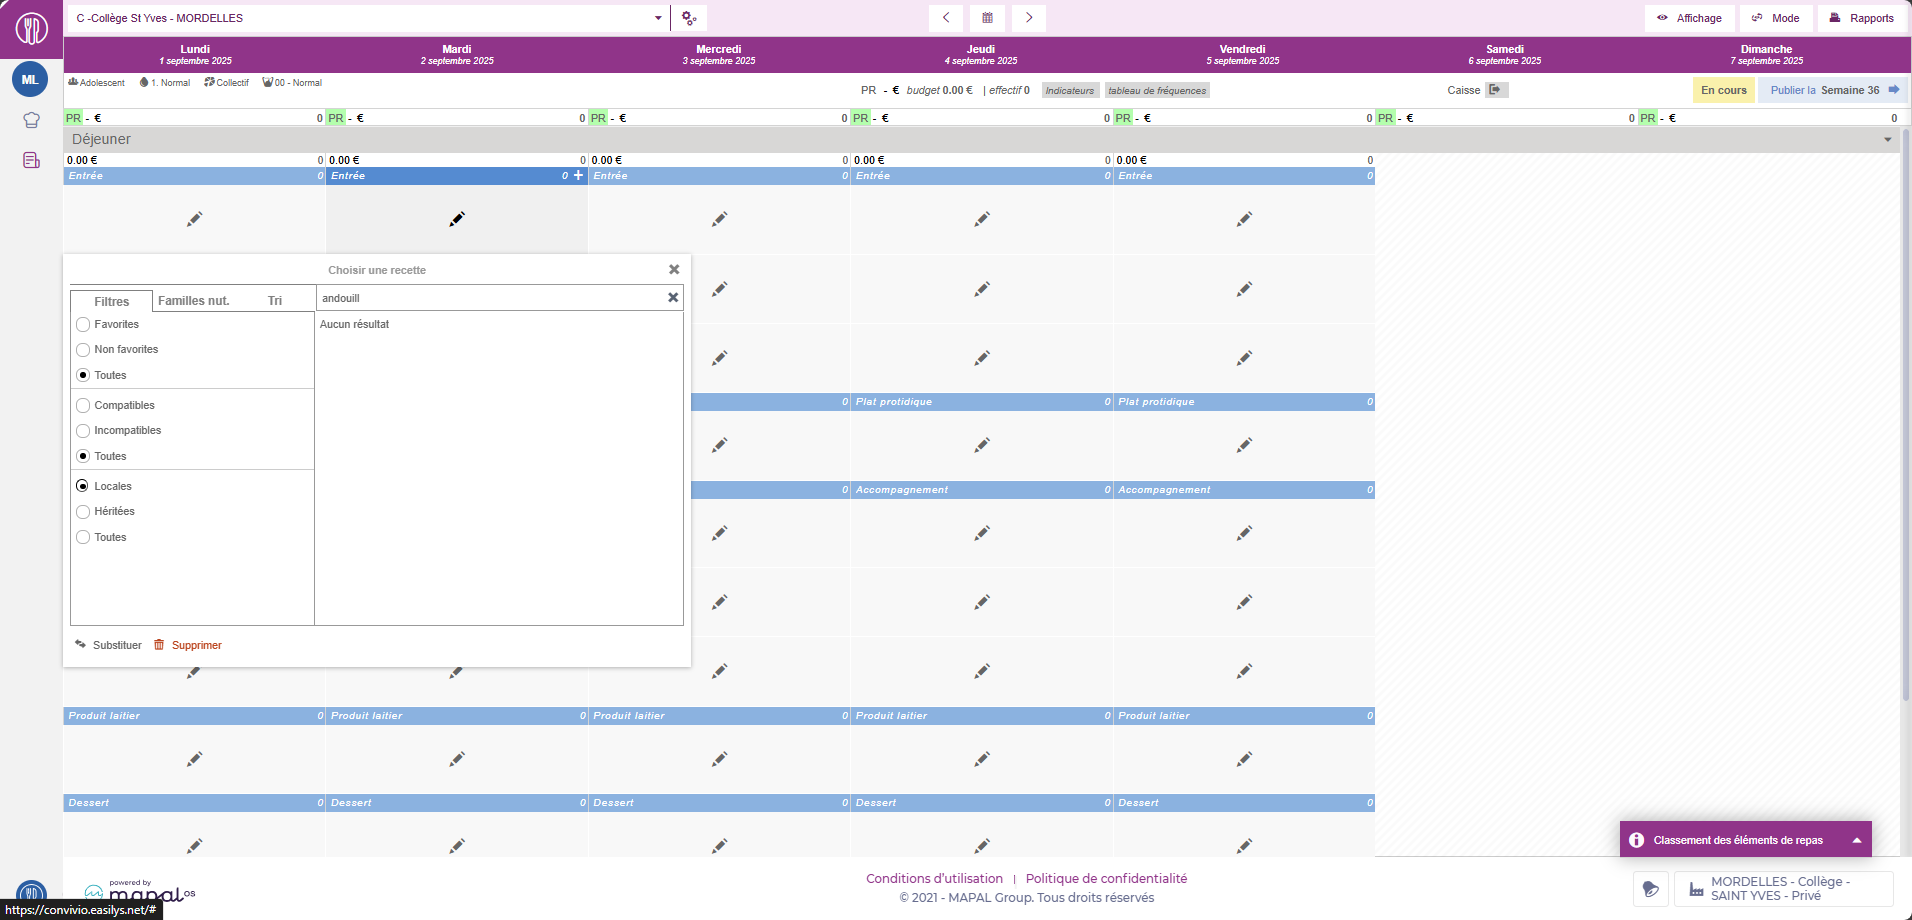Switch to the Filtres tab
Viewport: 1912px width, 920px height.
point(111,301)
